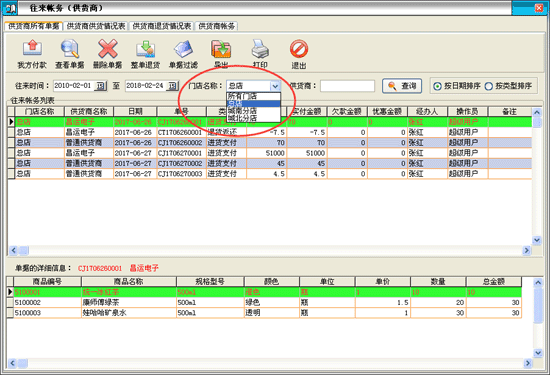Select the 整单退货 return icon
The image size is (550, 375).
click(146, 48)
